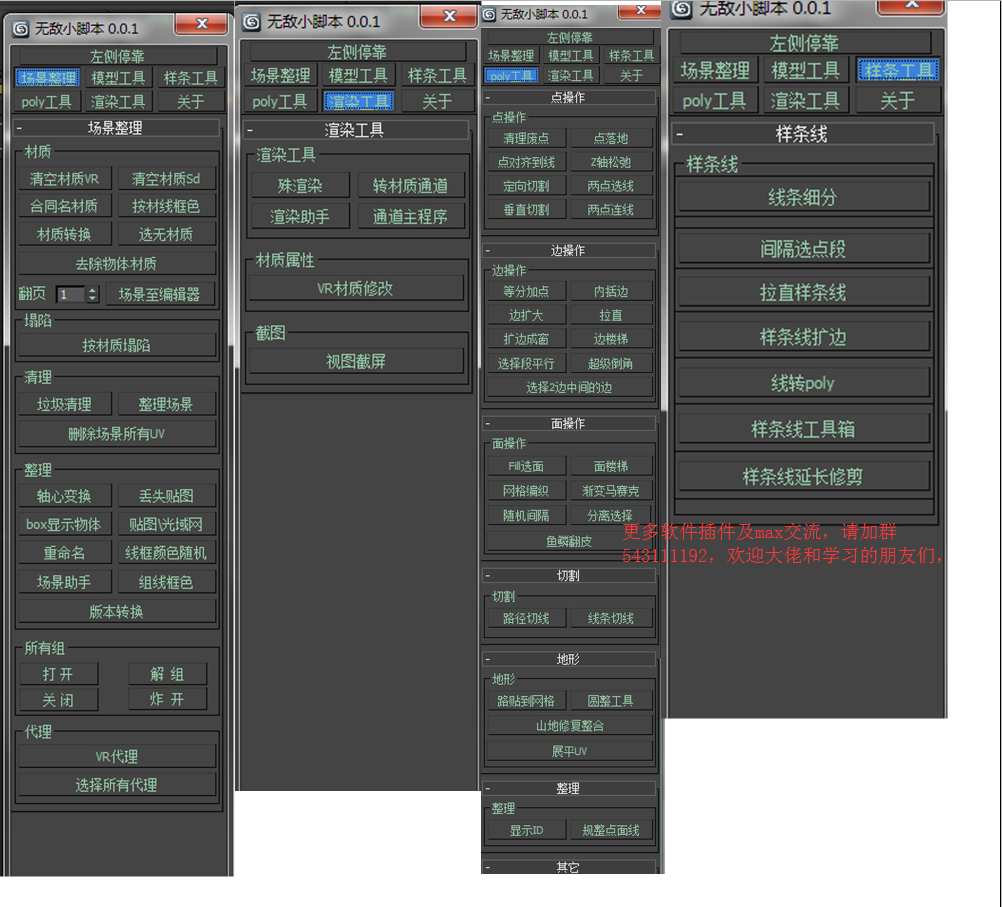Select the highlighted 场景整理 tab
Screen dimensions: 1002x907
tap(47, 78)
